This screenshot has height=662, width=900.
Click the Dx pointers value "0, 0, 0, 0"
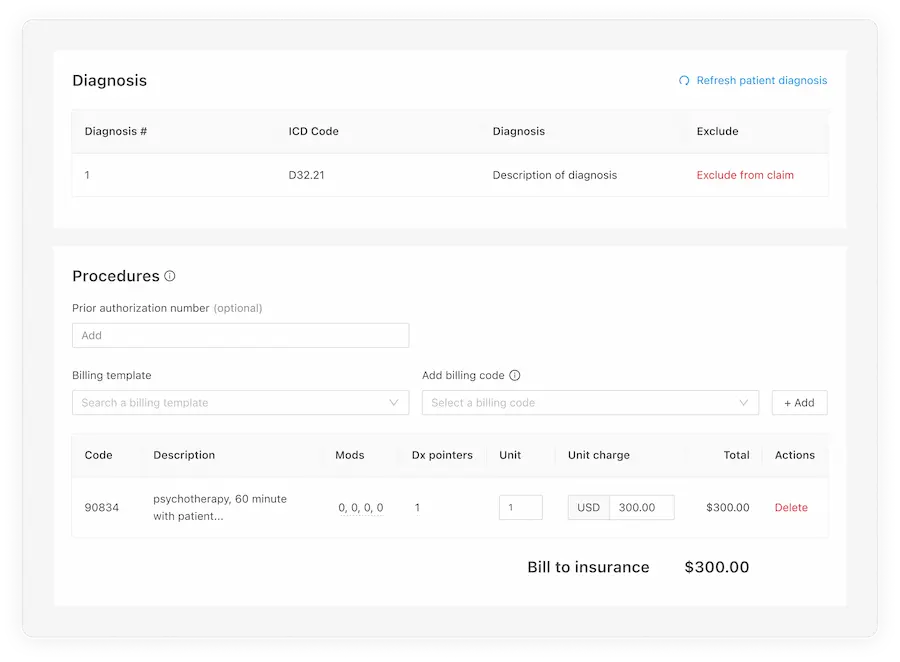click(x=359, y=507)
